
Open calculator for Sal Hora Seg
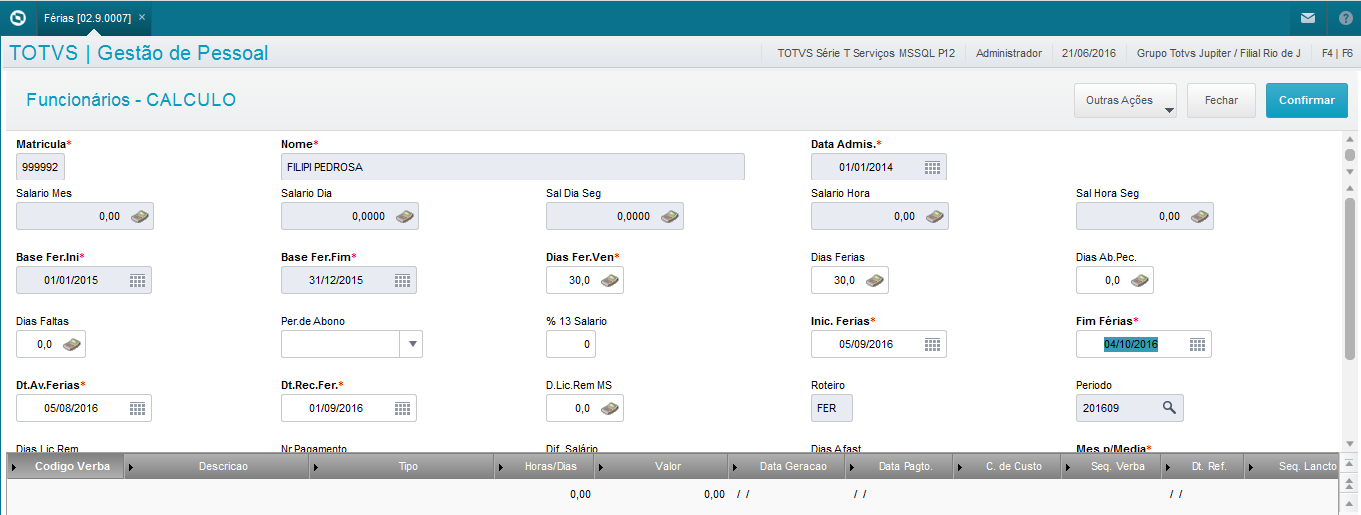coord(1200,216)
